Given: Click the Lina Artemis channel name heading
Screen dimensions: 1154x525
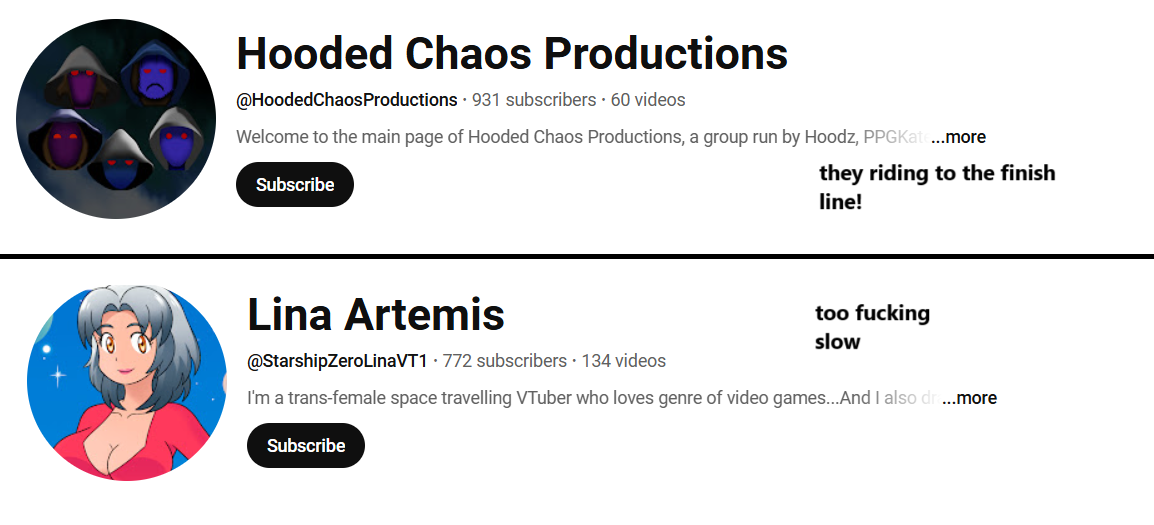Looking at the screenshot, I should tap(376, 315).
